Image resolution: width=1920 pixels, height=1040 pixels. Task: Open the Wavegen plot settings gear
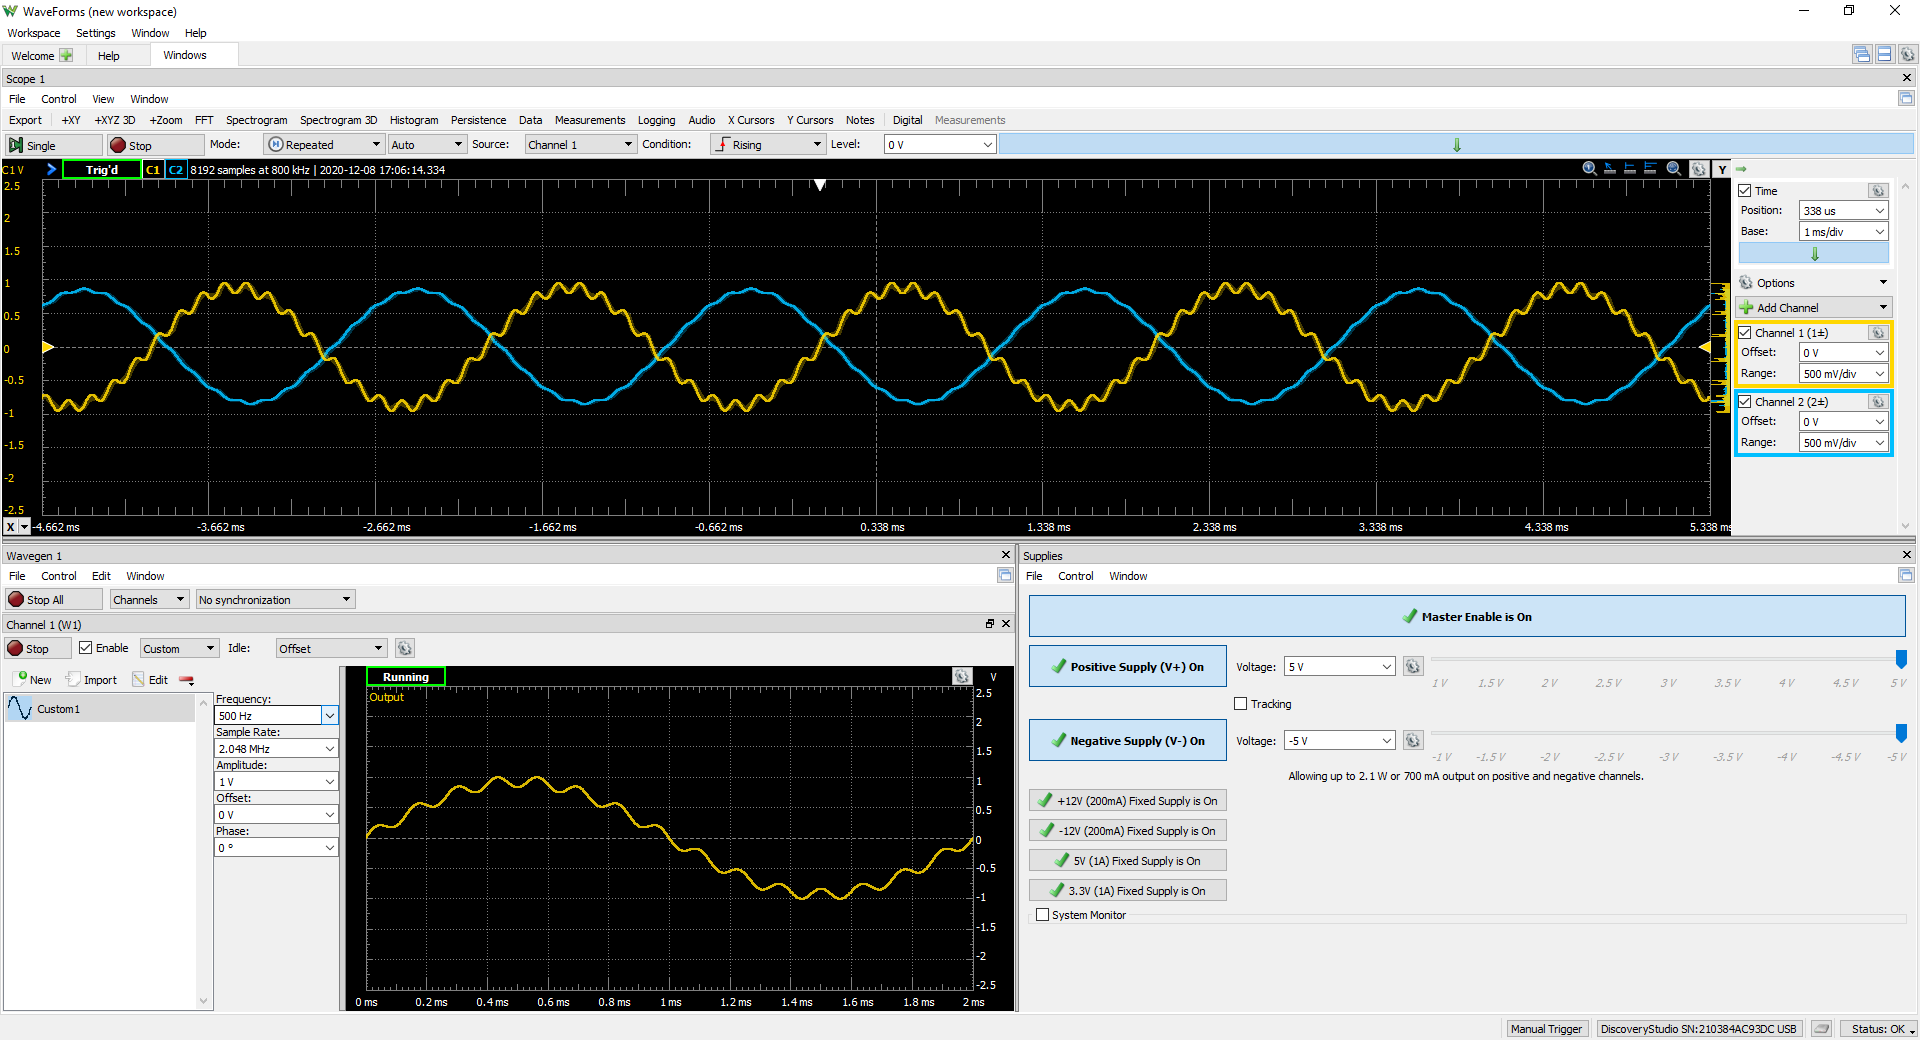pyautogui.click(x=962, y=677)
